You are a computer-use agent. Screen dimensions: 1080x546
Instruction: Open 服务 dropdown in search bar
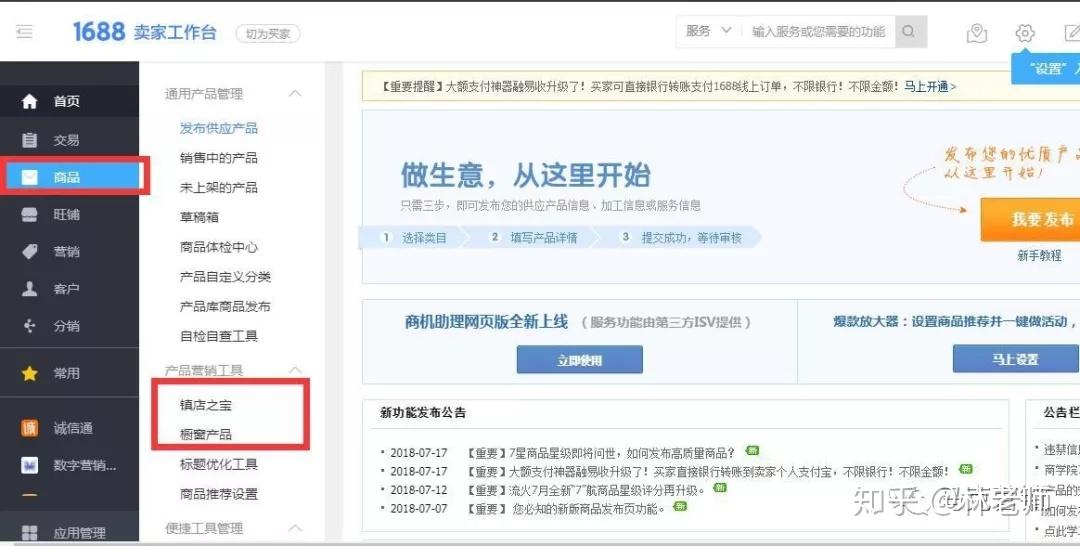tap(708, 31)
